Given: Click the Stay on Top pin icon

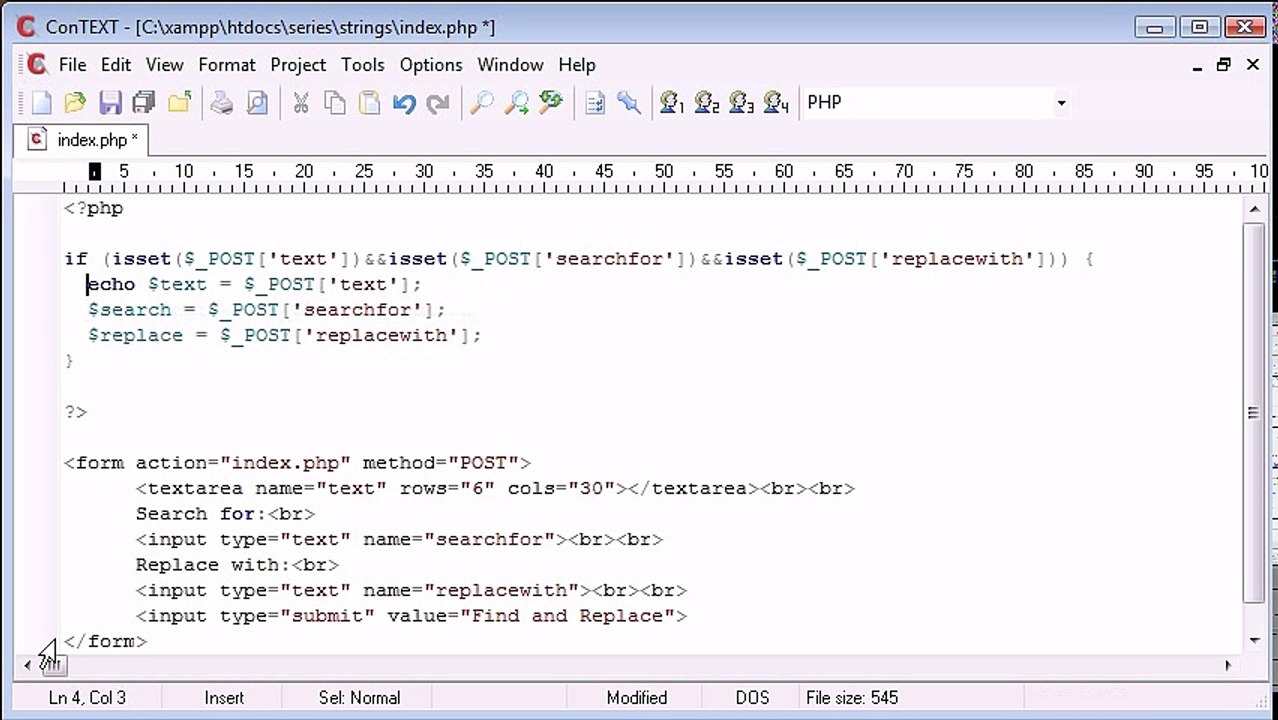Looking at the screenshot, I should [629, 102].
